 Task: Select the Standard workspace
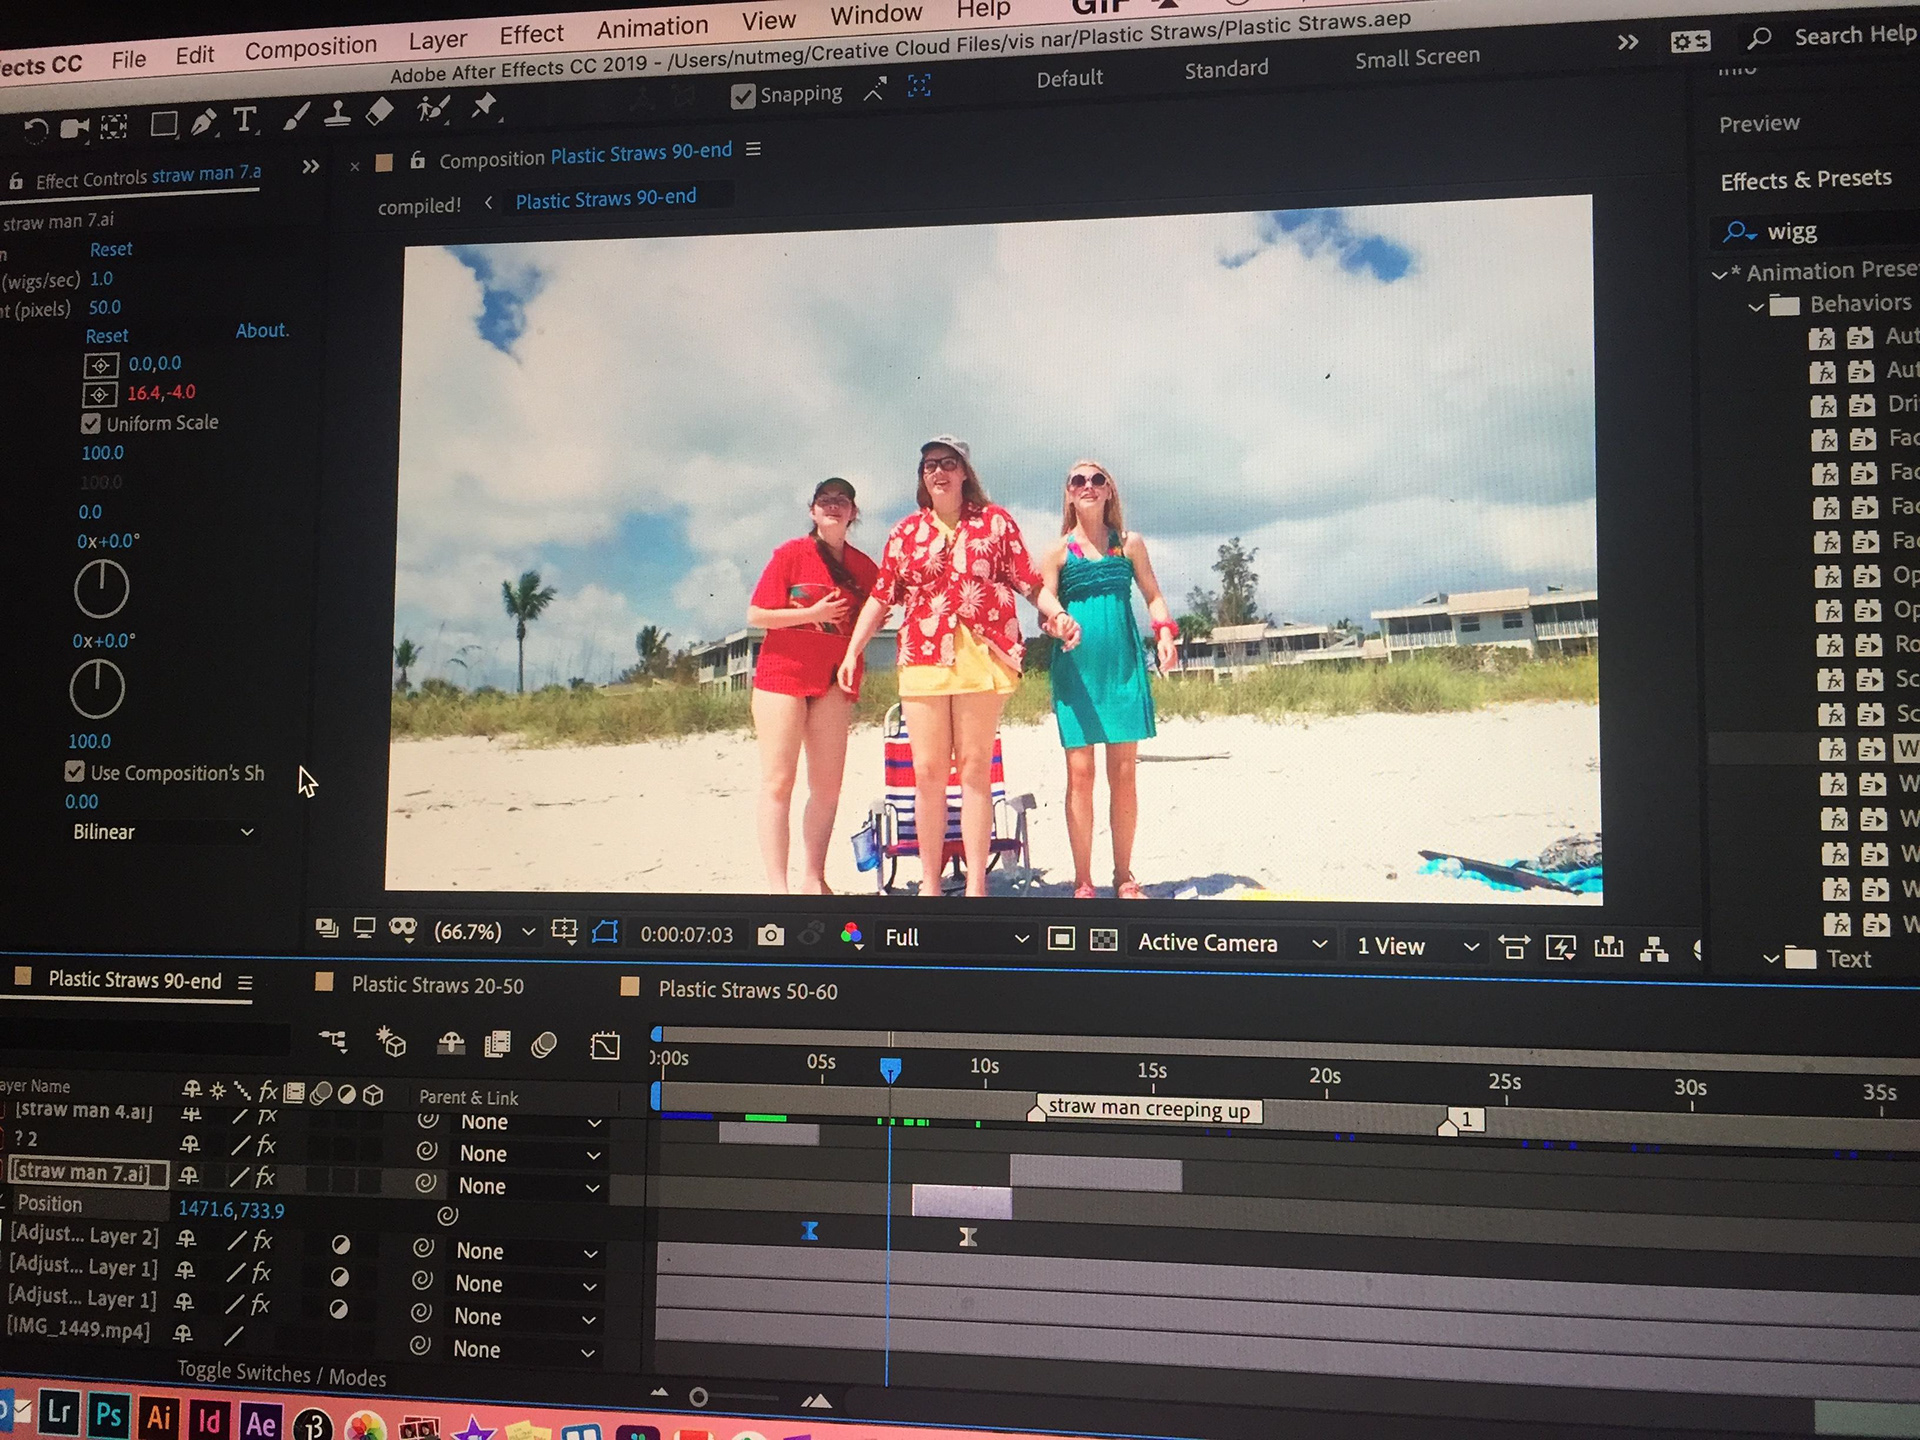point(1226,69)
